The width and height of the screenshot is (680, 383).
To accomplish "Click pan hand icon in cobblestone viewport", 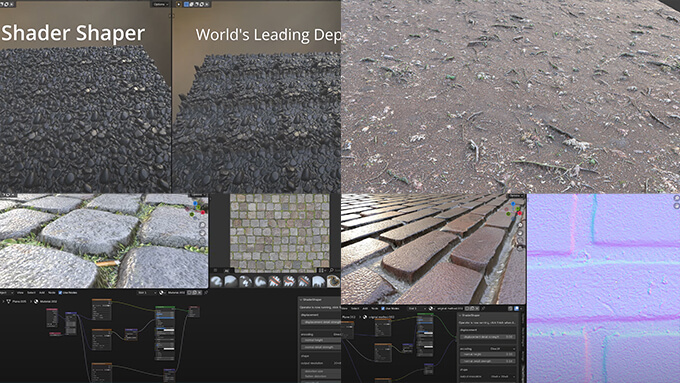I will (203, 233).
